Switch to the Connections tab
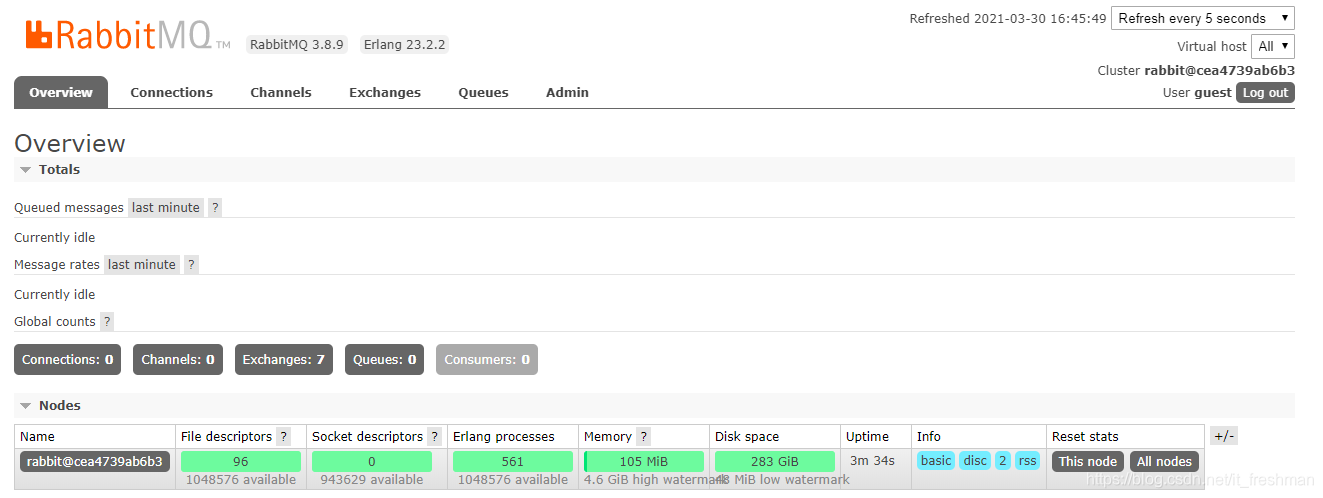The width and height of the screenshot is (1323, 498). pos(172,92)
